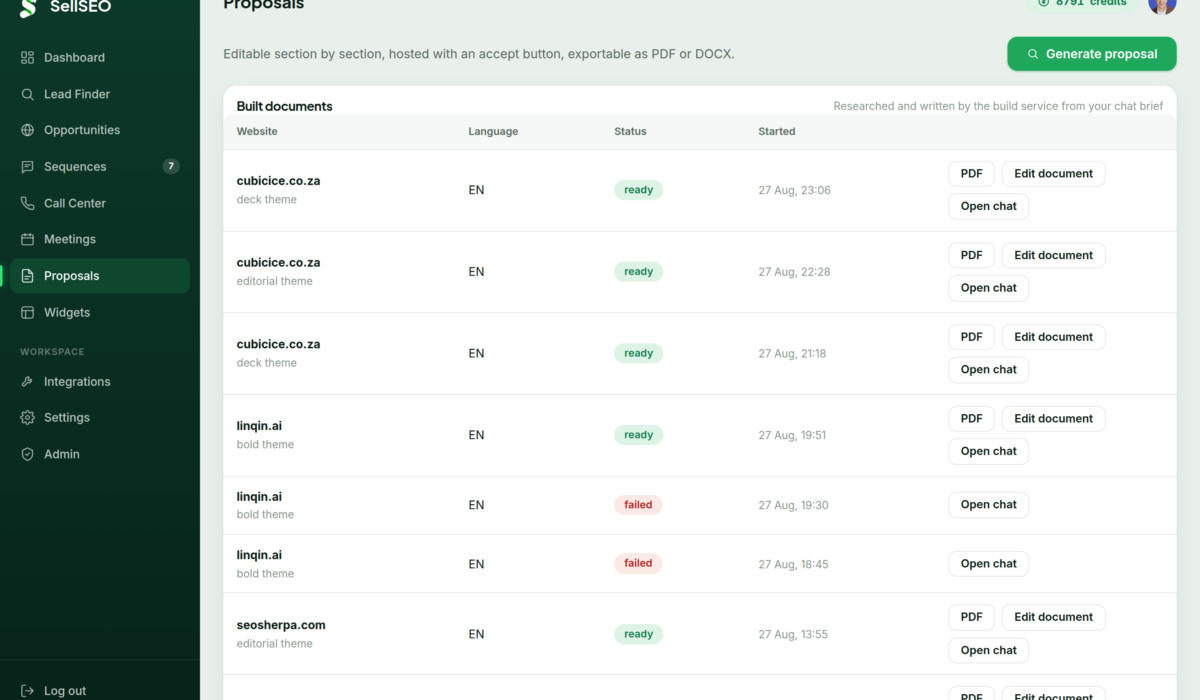Open chat for cubicice.co.za 21:18 proposal

click(988, 370)
